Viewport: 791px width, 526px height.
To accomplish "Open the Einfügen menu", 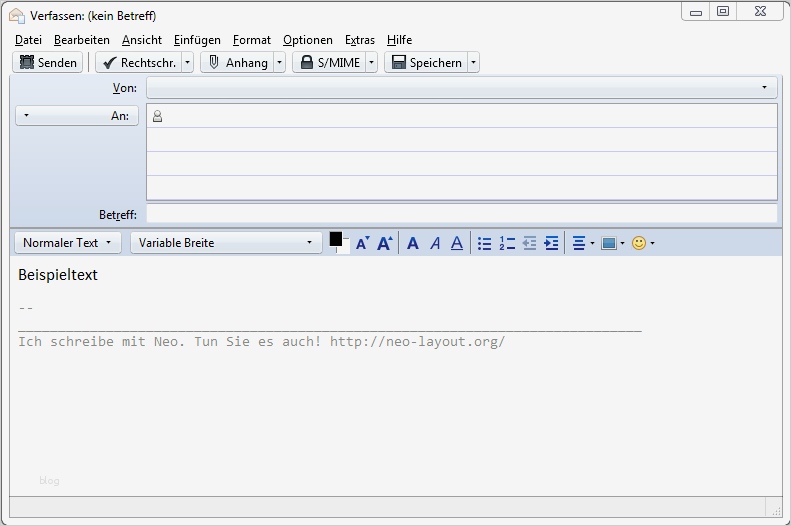I will pyautogui.click(x=197, y=40).
